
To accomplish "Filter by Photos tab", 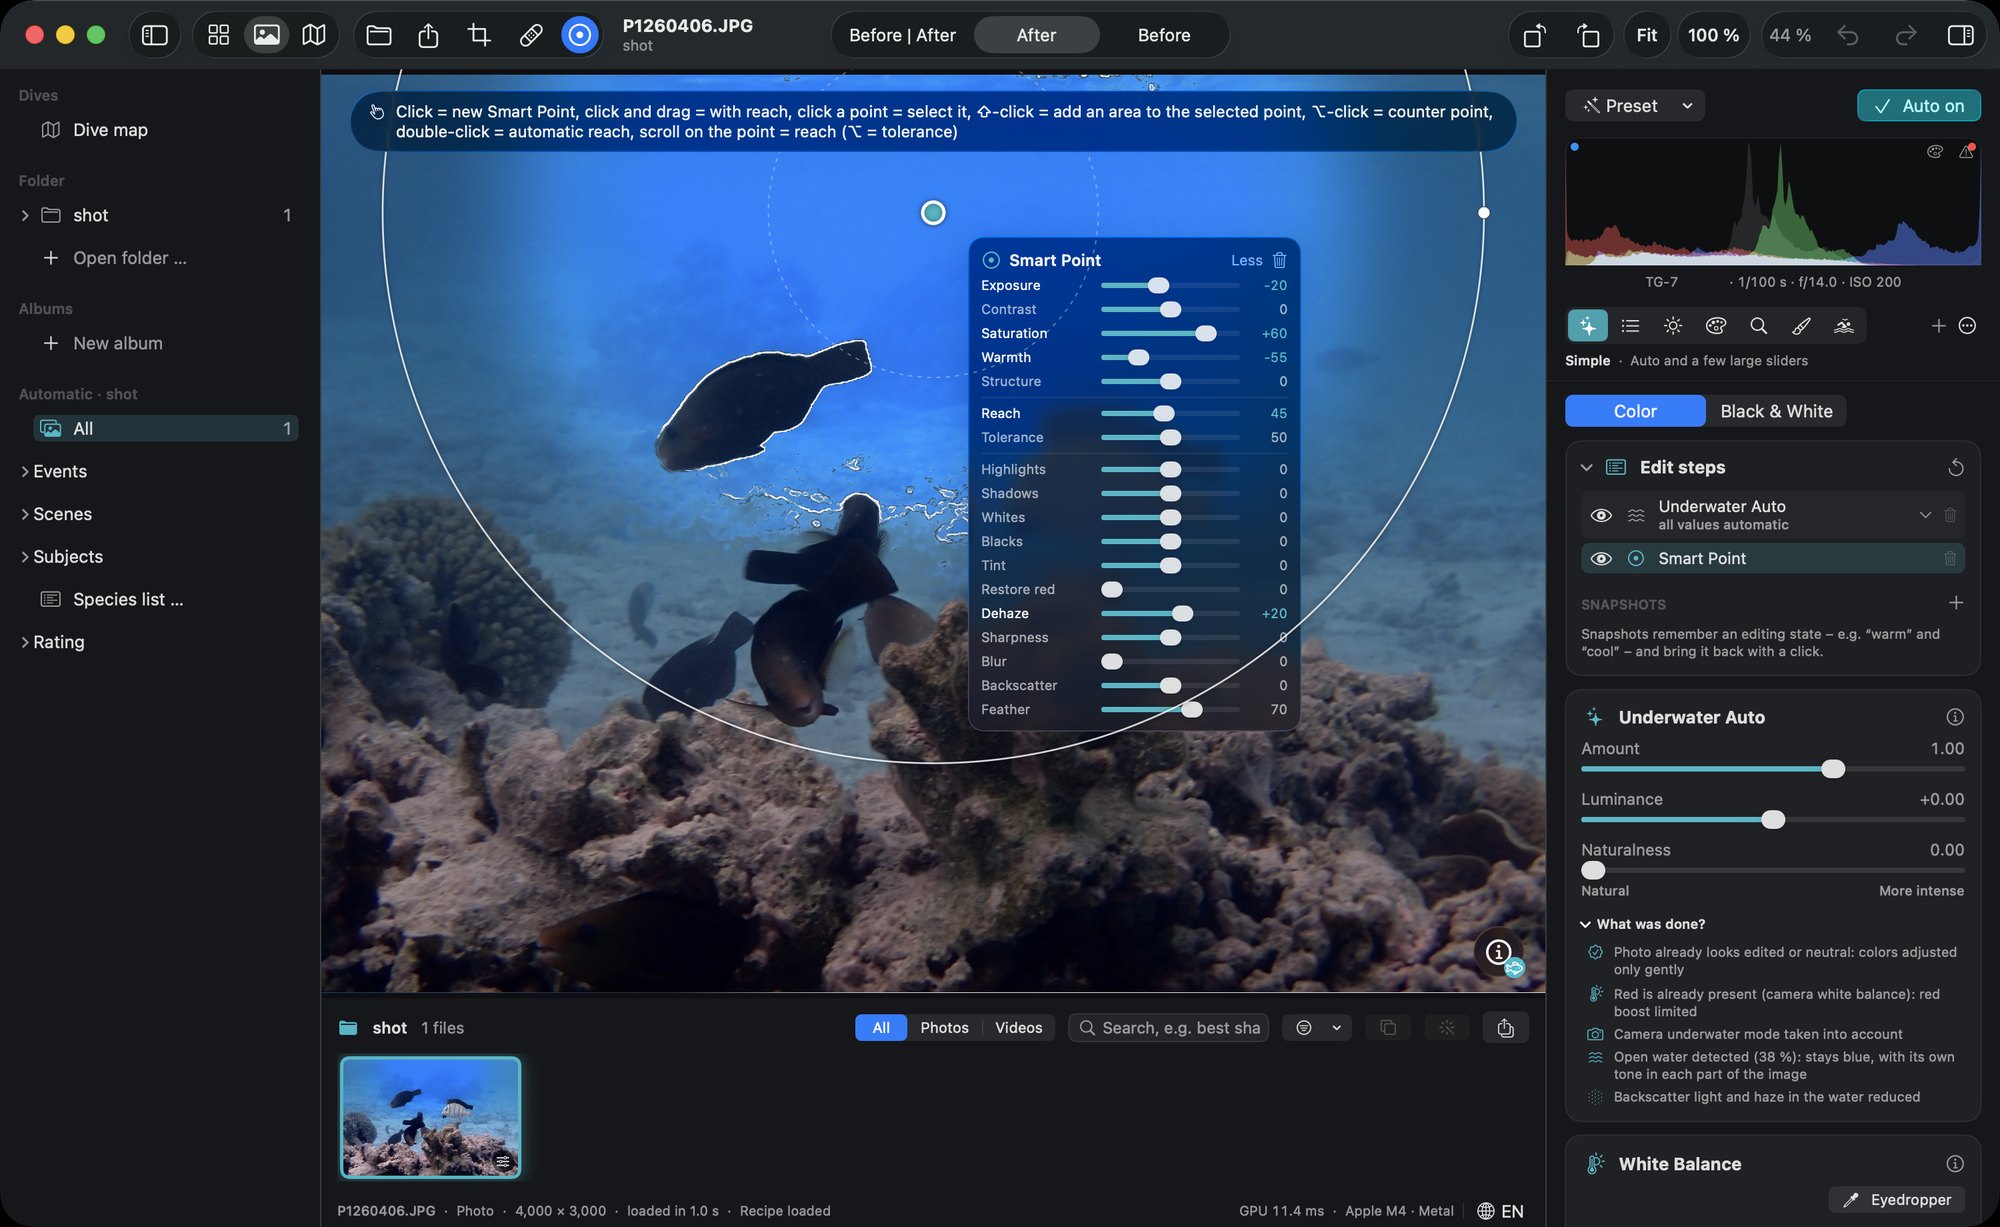I will coord(944,1028).
